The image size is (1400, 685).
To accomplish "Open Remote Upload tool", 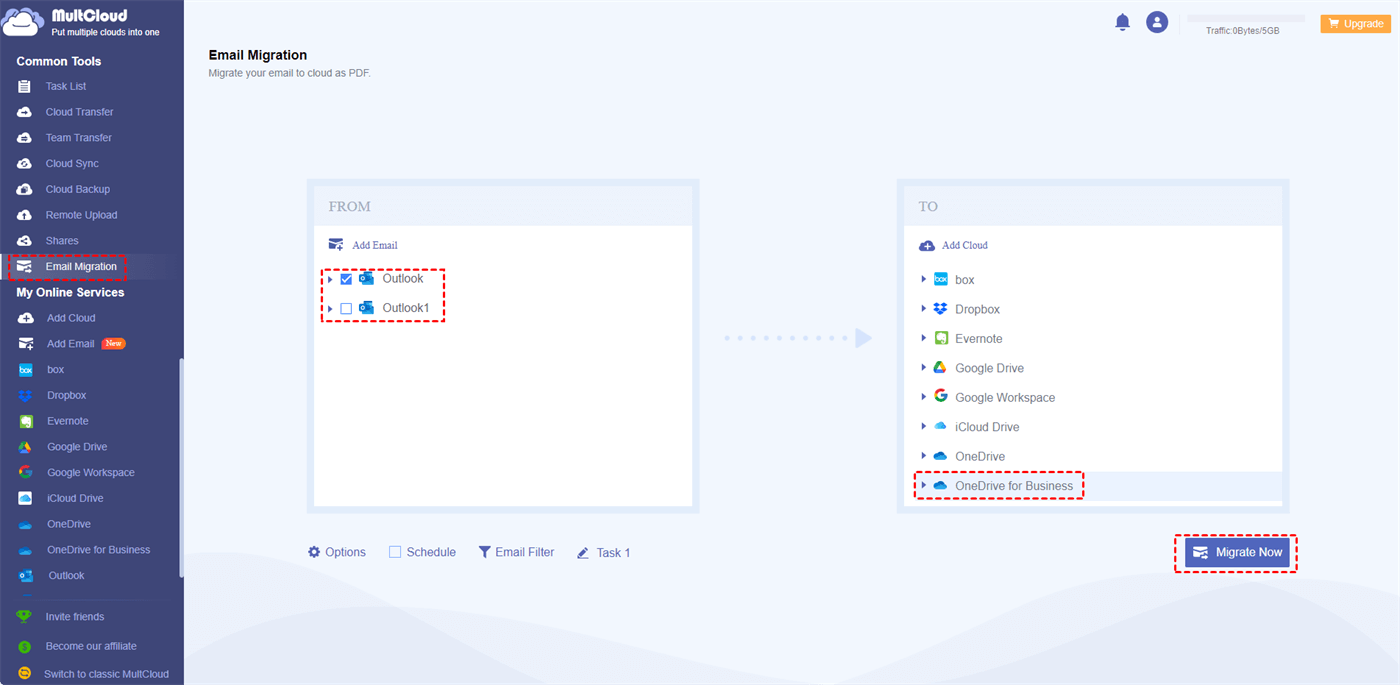I will (81, 215).
